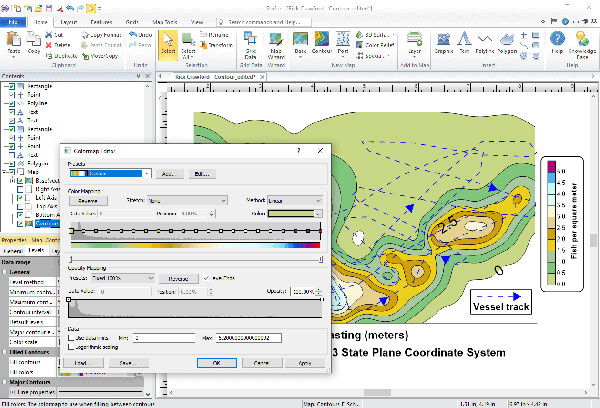Click the Save... button in the dialog
This screenshot has height=408, width=600.
(128, 363)
